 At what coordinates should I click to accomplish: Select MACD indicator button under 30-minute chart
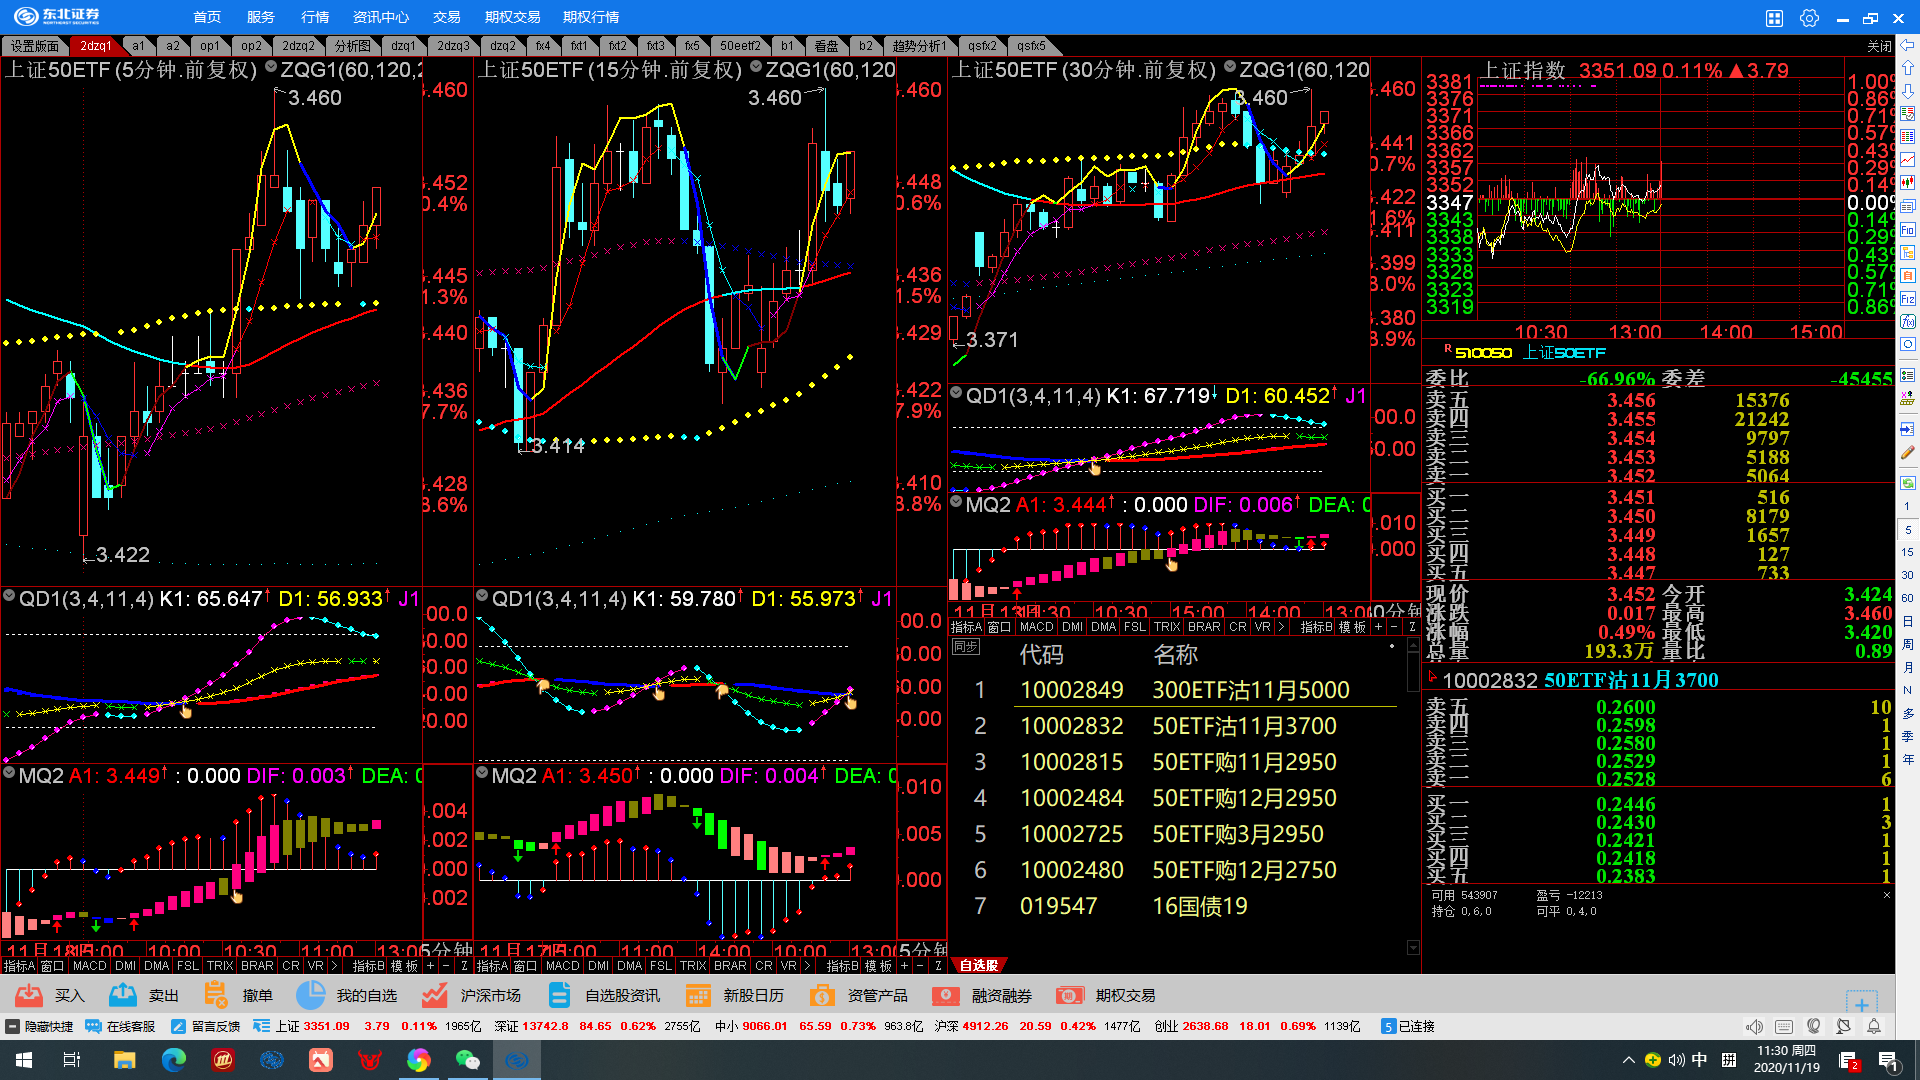pos(1036,627)
